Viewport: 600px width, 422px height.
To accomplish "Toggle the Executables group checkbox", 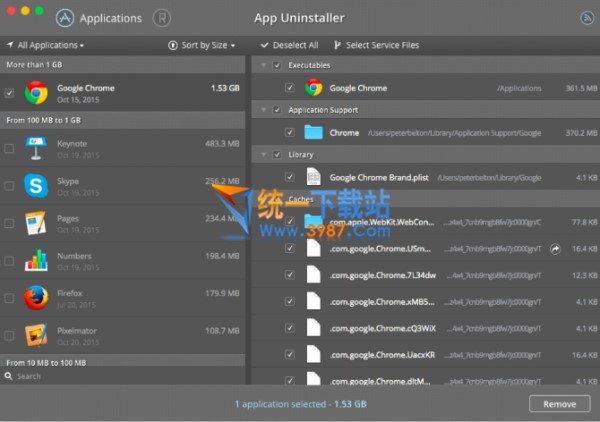I will [x=277, y=65].
